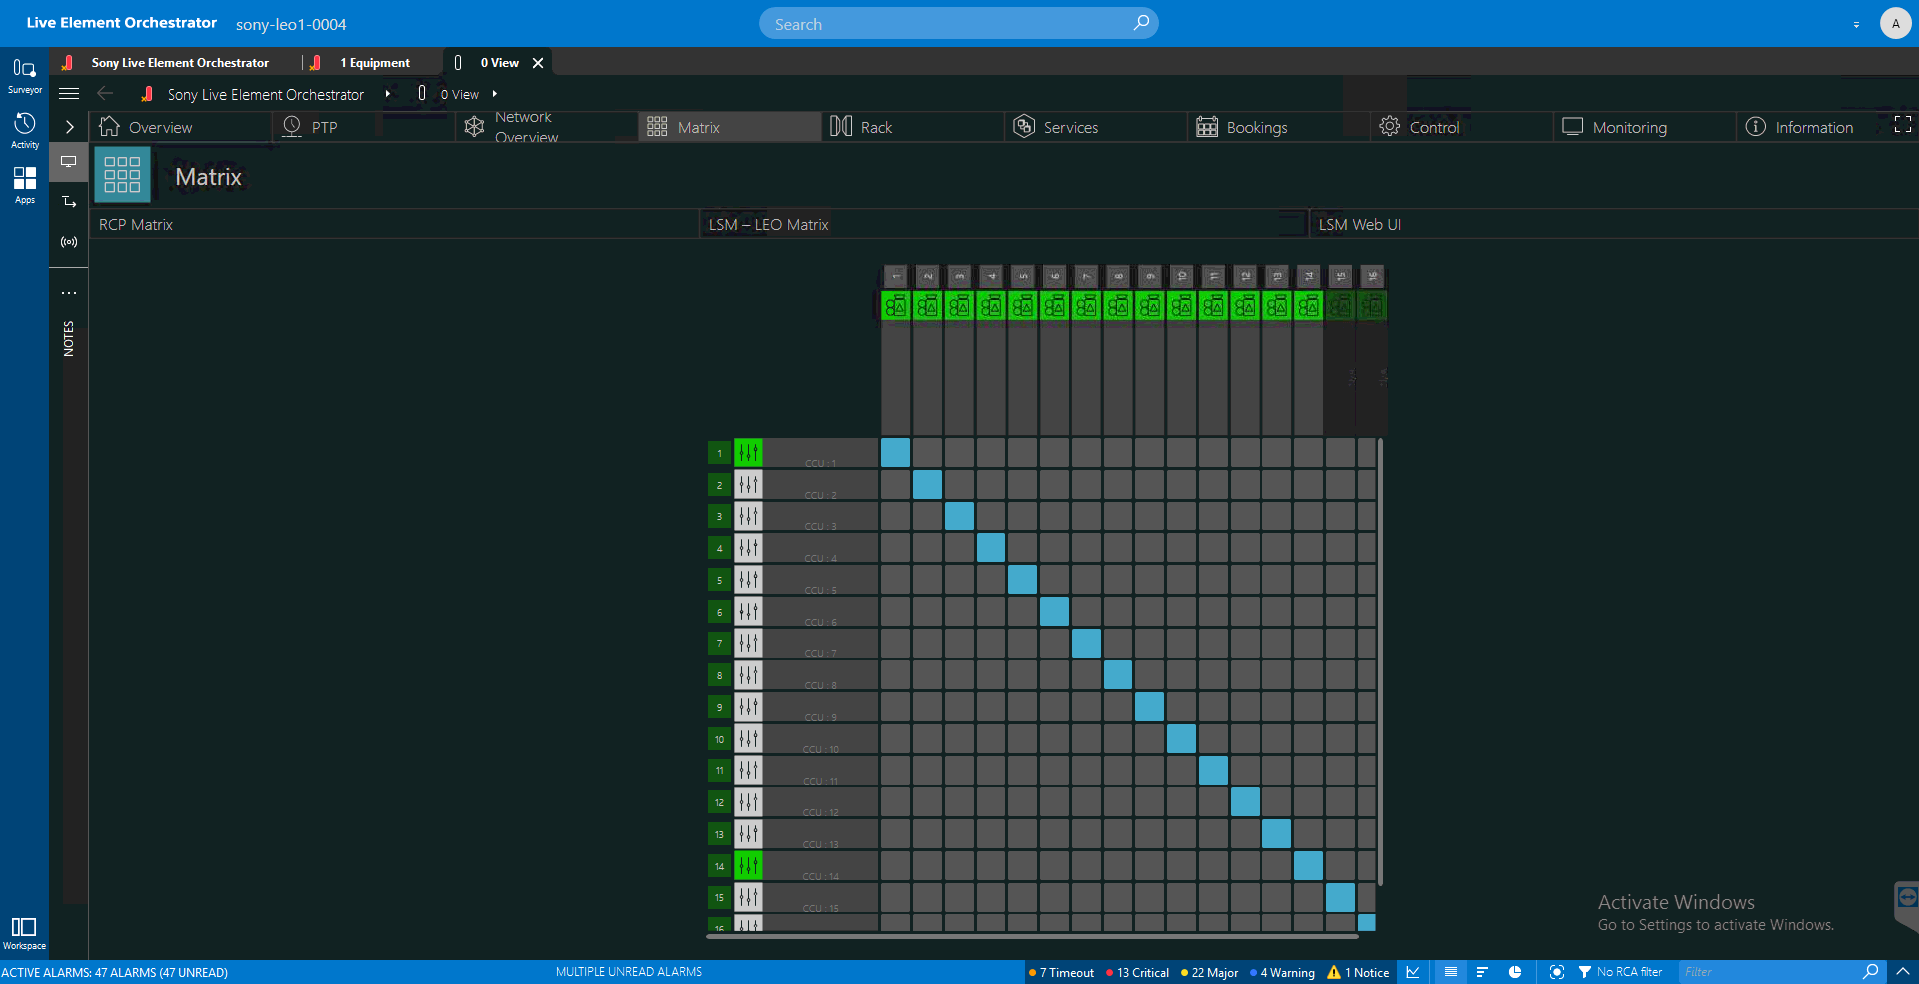Toggle the blue crosspoint in CCU : 12 row
The image size is (1919, 984).
[1245, 802]
